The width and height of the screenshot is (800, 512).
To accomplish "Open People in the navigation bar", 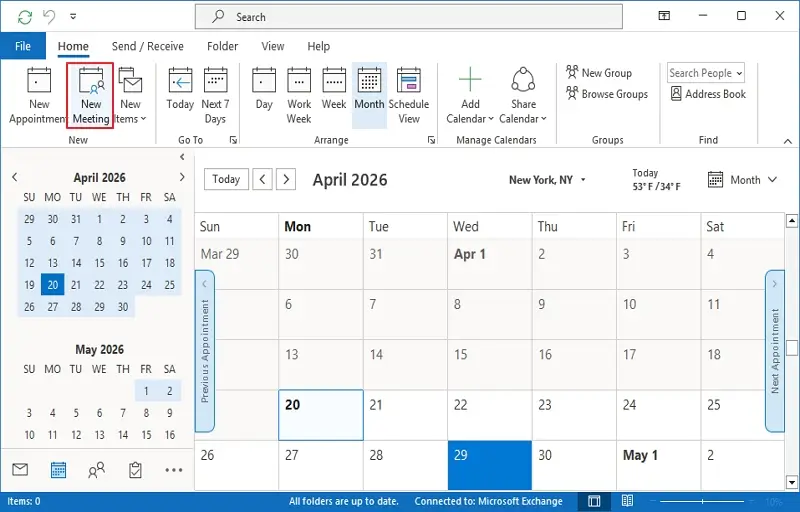I will tap(96, 470).
